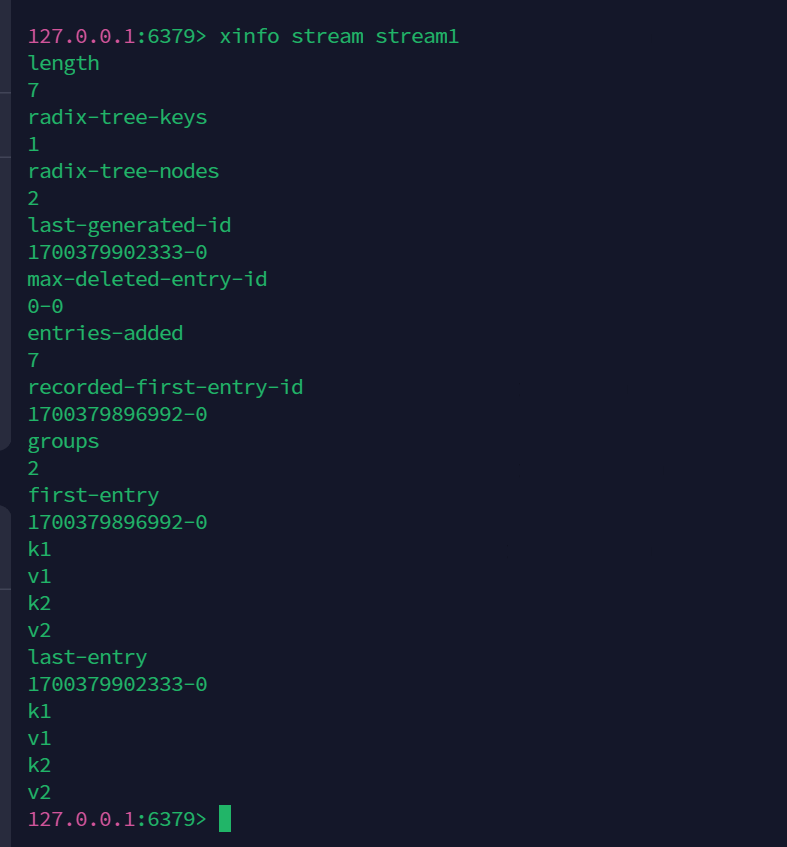The height and width of the screenshot is (847, 787).
Task: Click the "last-generated-id" field name
Action: 129,225
